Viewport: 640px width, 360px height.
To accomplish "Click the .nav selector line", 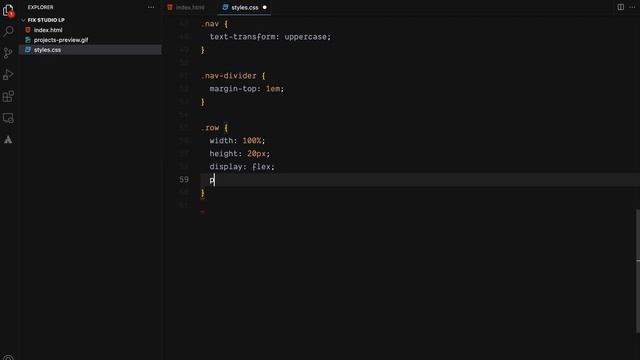I will click(214, 24).
